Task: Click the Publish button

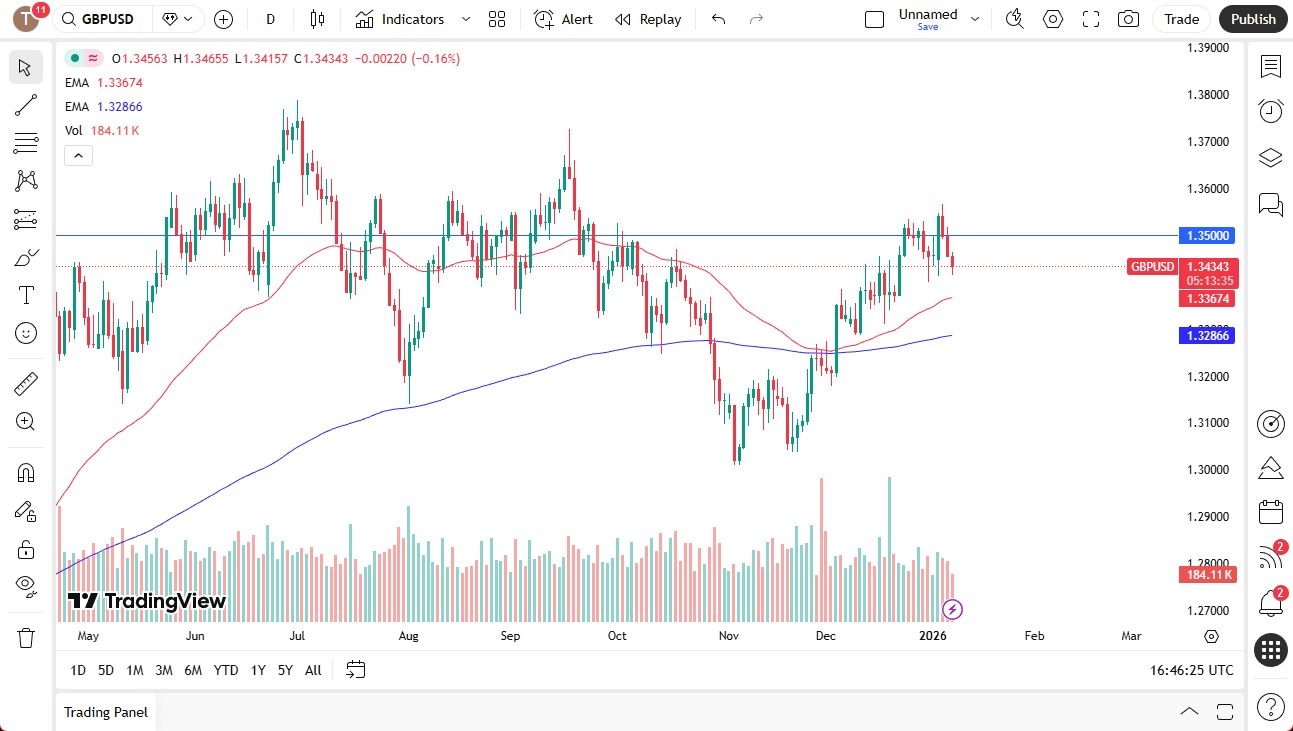Action: click(x=1254, y=19)
